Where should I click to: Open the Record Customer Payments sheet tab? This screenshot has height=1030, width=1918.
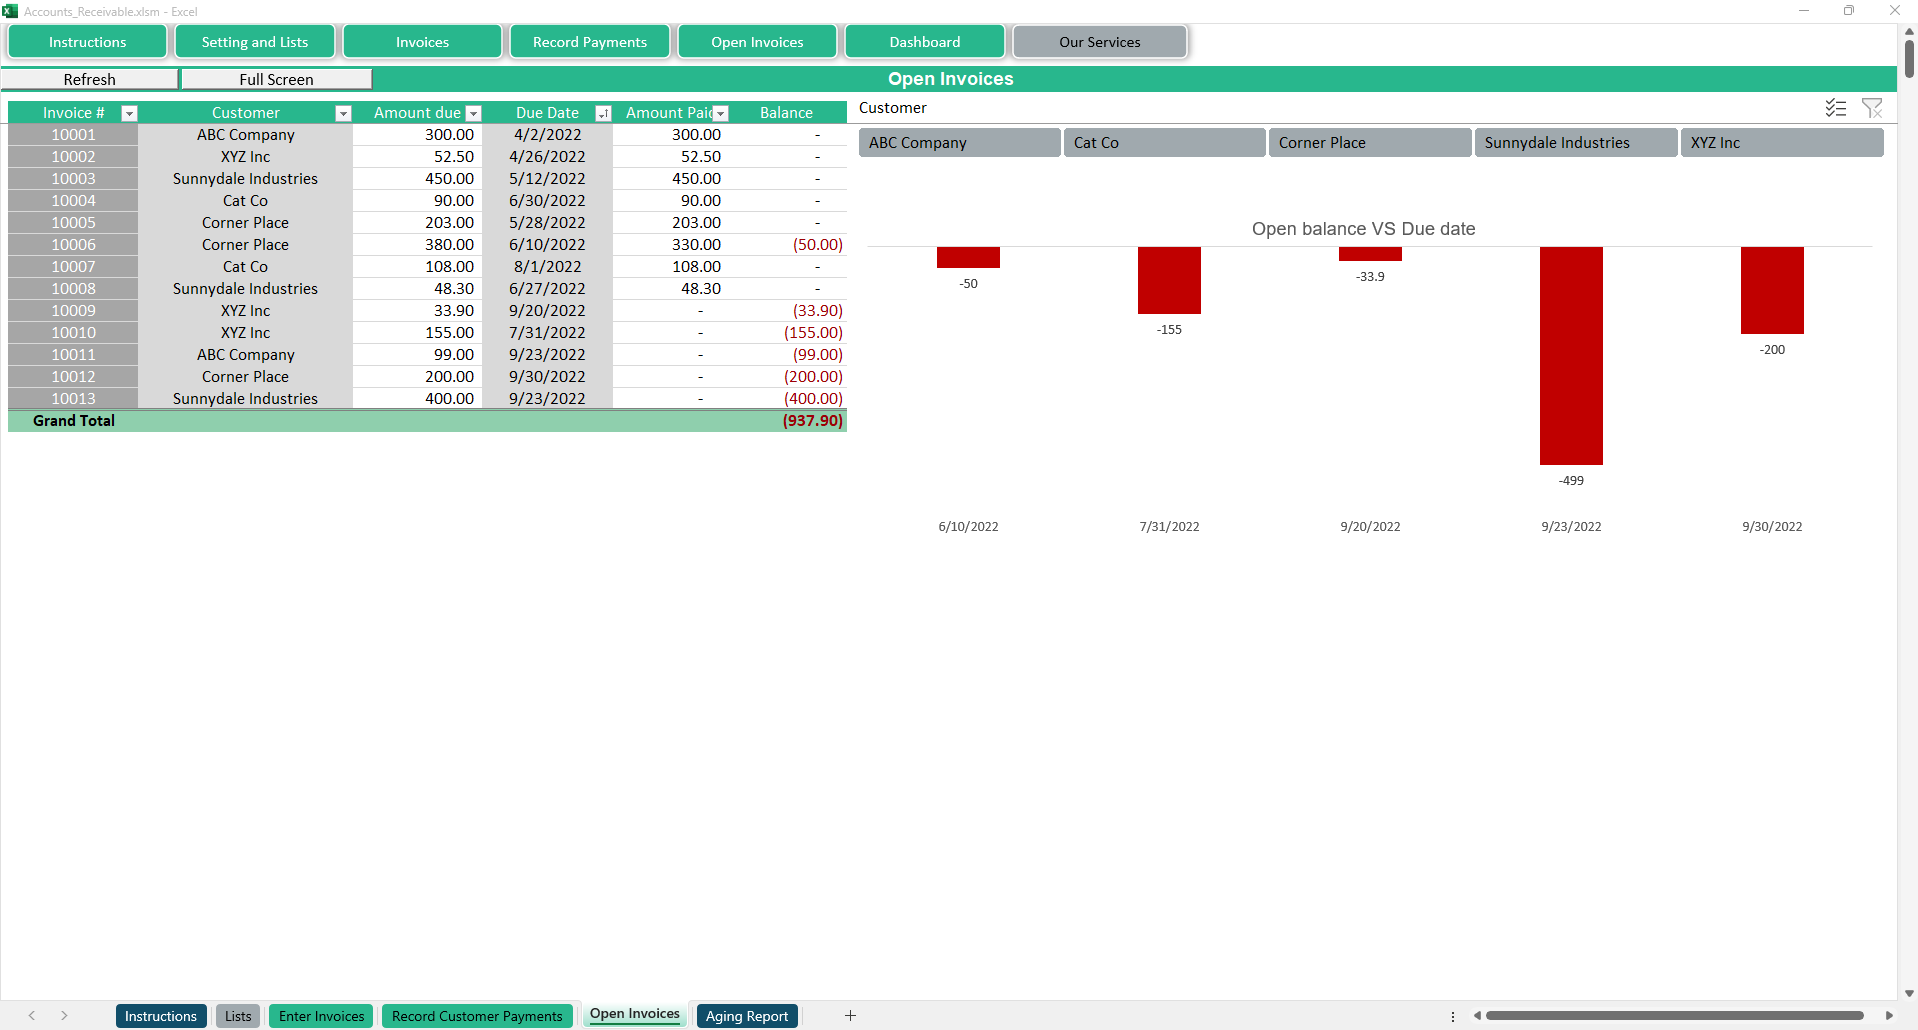[477, 1016]
